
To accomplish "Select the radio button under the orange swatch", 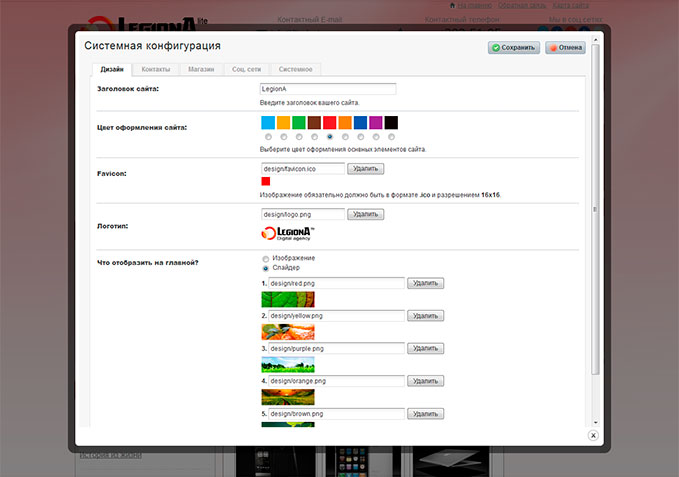I will (x=345, y=137).
